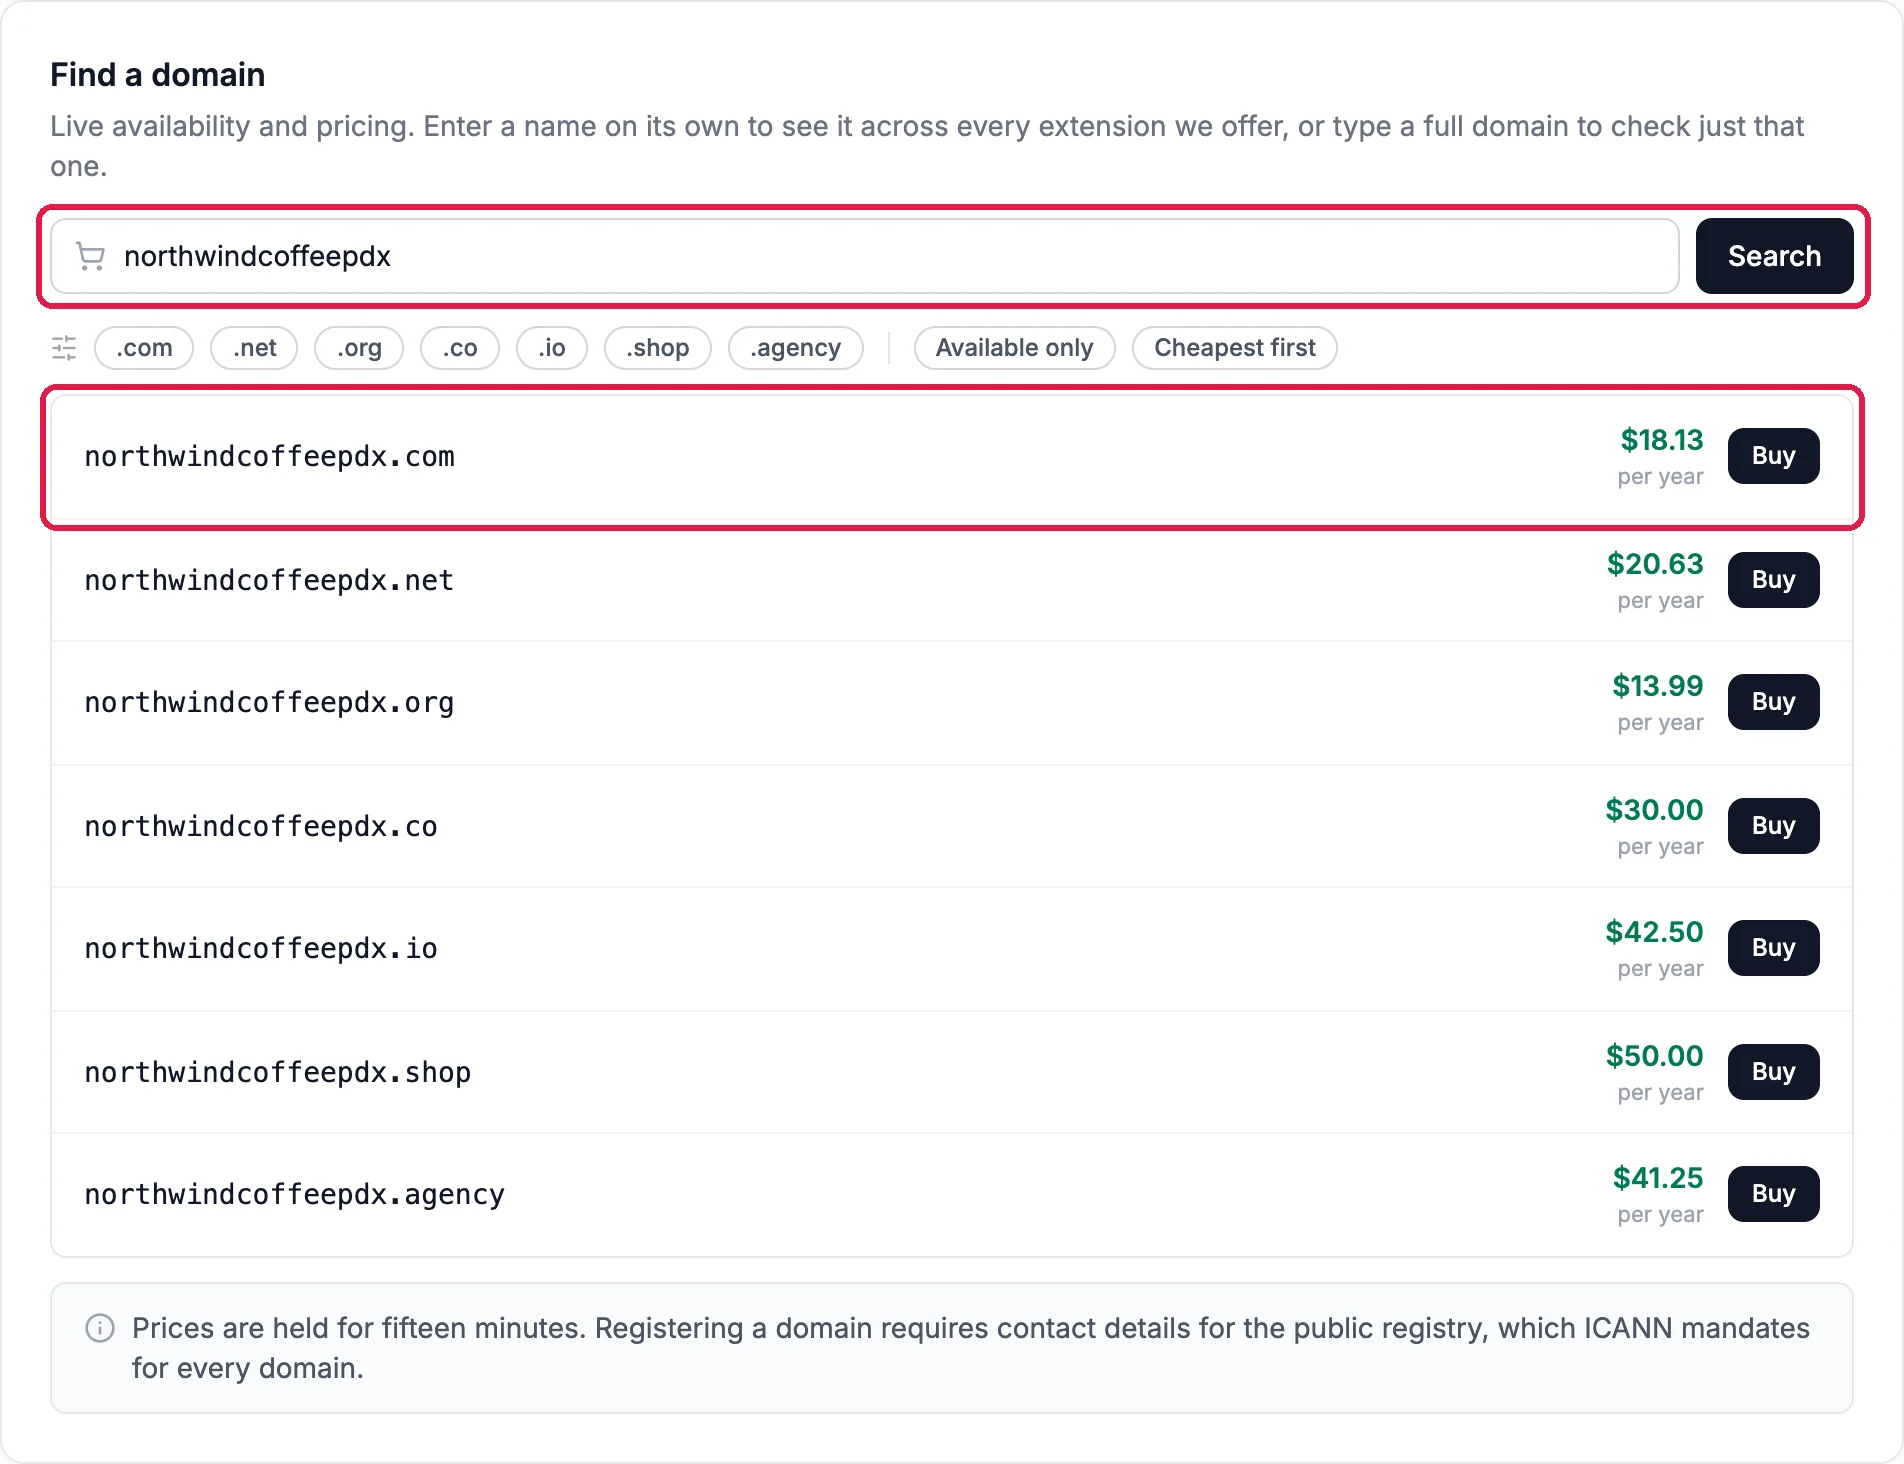Viewport: 1904px width, 1464px height.
Task: Click the filter sliders icon
Action: pos(64,348)
